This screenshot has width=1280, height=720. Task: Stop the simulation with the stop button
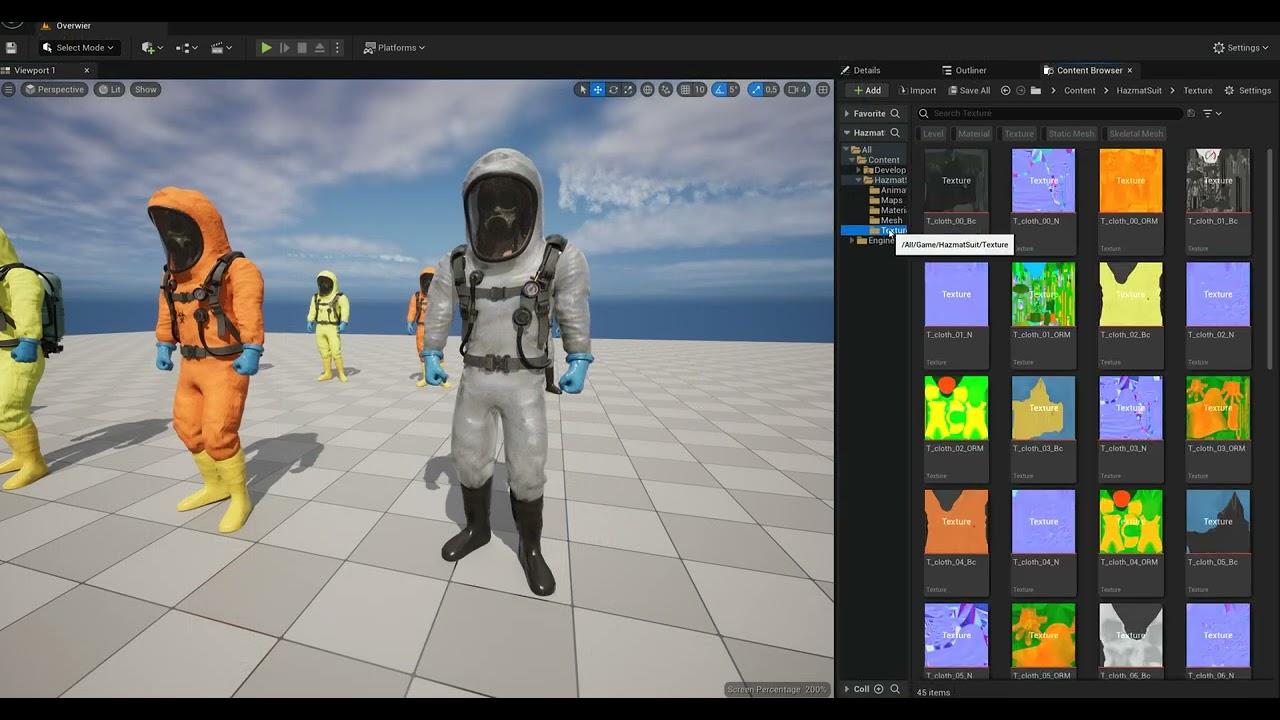[302, 47]
